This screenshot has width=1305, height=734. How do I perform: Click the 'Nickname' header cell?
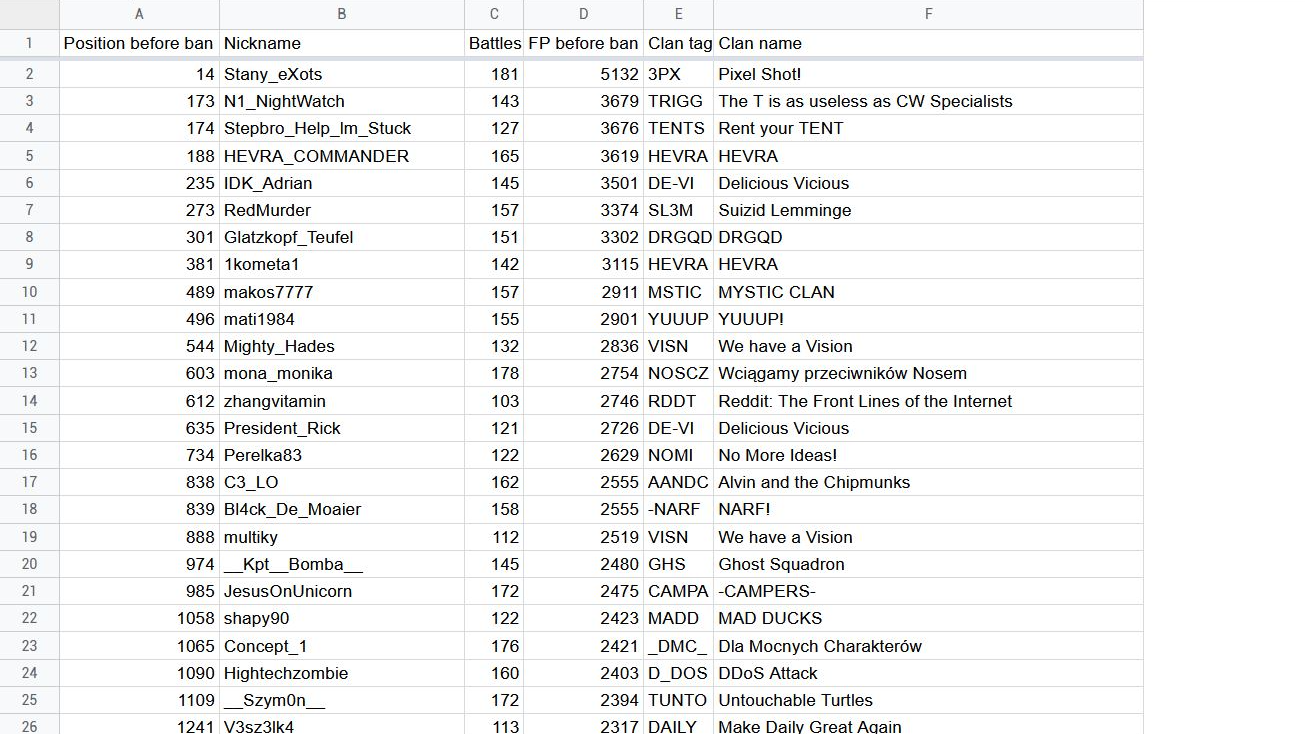[x=342, y=43]
